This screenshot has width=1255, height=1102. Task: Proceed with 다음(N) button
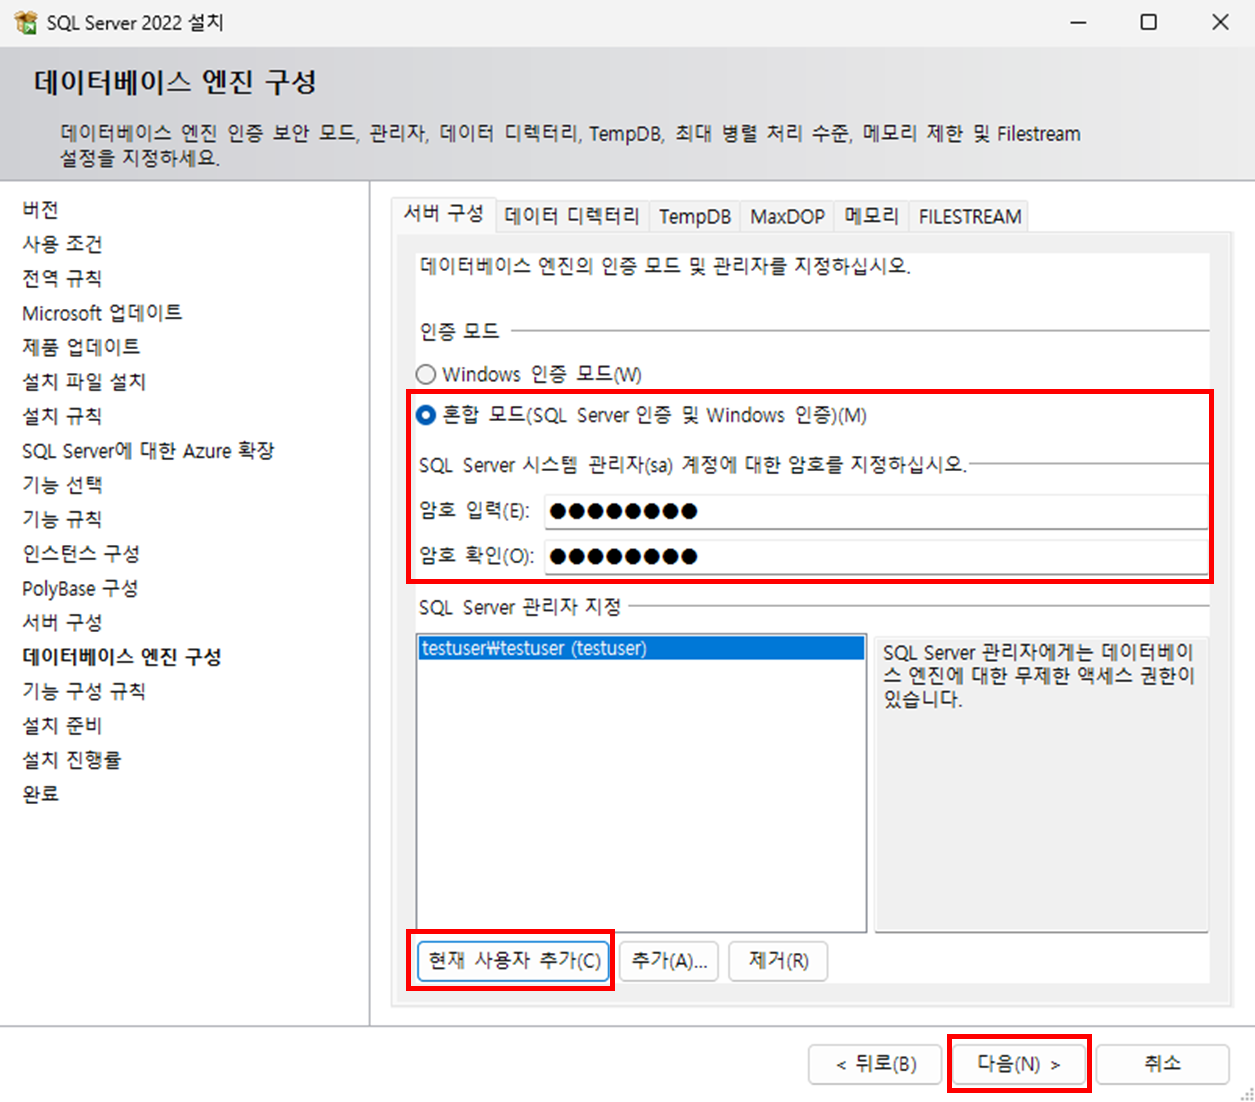click(x=1018, y=1064)
